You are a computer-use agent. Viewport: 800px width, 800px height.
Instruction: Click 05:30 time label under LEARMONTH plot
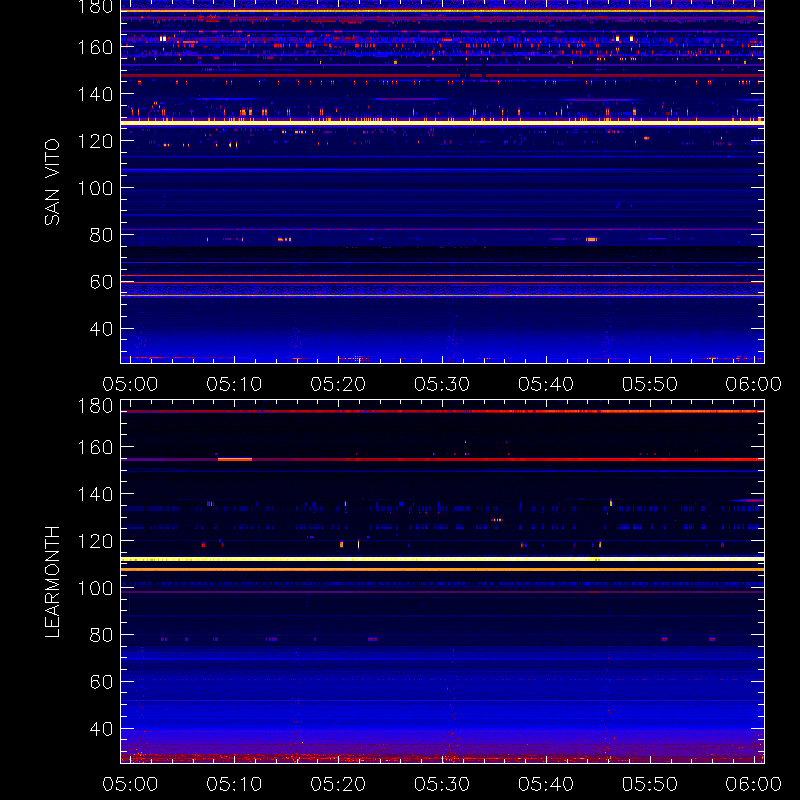(x=442, y=784)
